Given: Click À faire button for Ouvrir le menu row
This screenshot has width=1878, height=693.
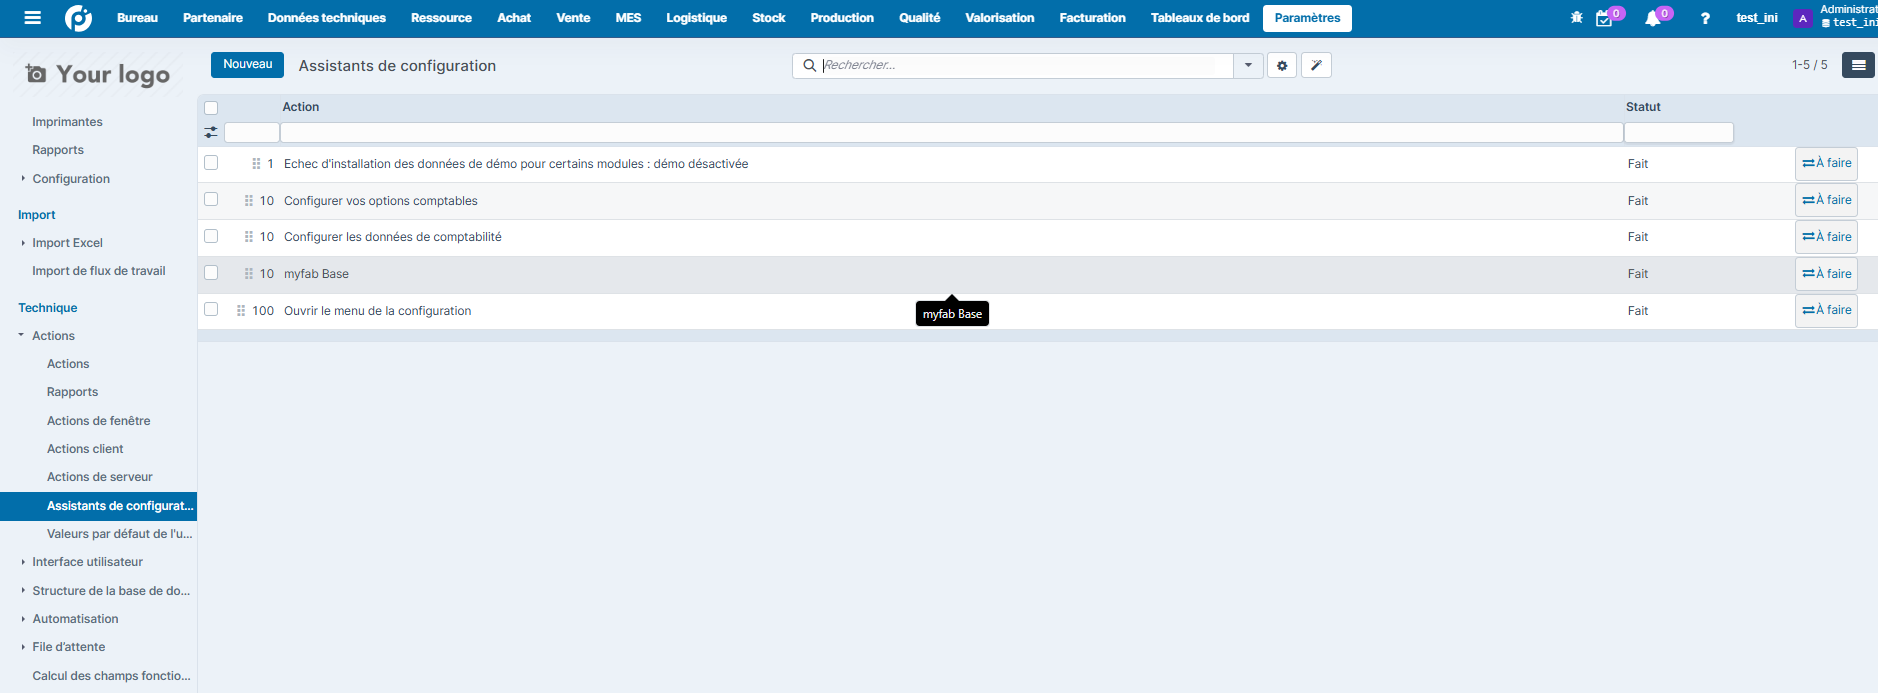Looking at the screenshot, I should pyautogui.click(x=1826, y=311).
